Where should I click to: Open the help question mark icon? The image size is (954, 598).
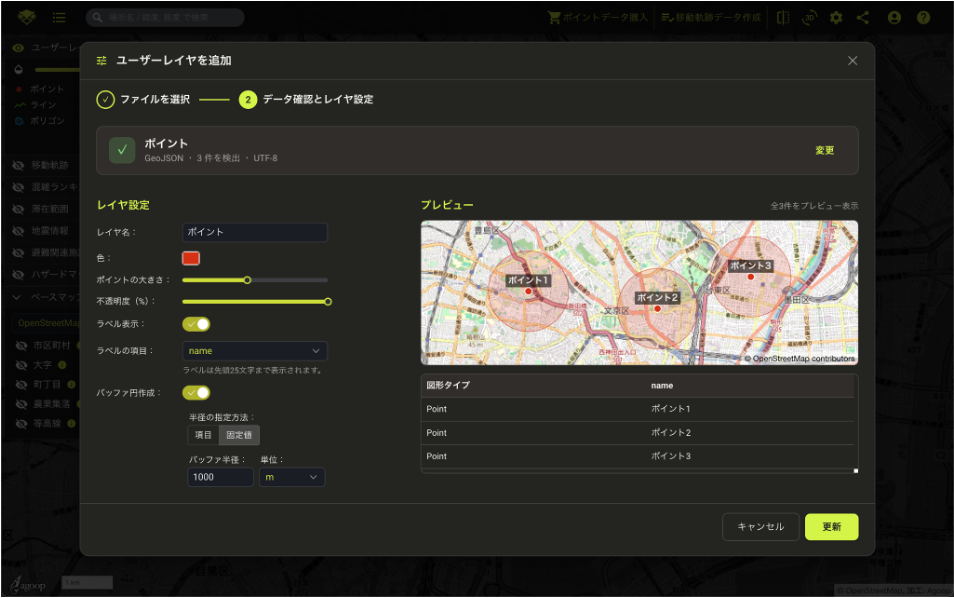pyautogui.click(x=923, y=18)
